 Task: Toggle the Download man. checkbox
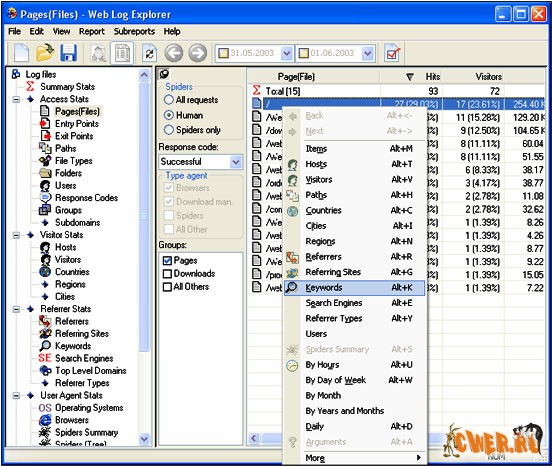pyautogui.click(x=169, y=201)
